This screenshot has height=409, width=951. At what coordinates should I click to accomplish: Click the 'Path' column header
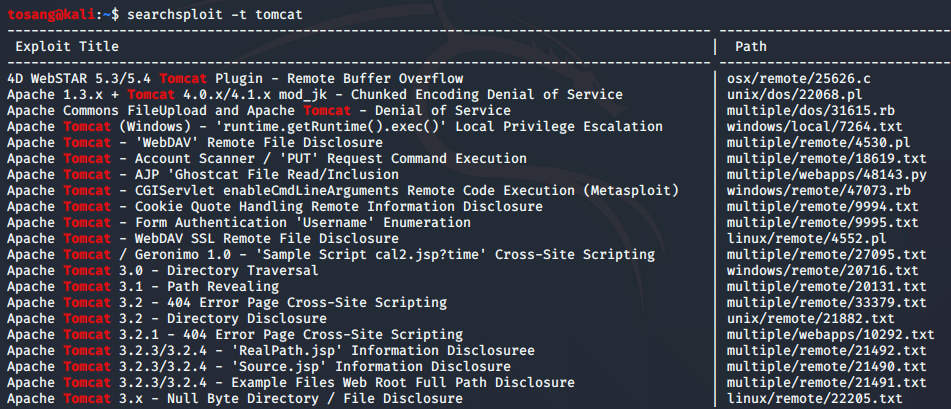(751, 47)
